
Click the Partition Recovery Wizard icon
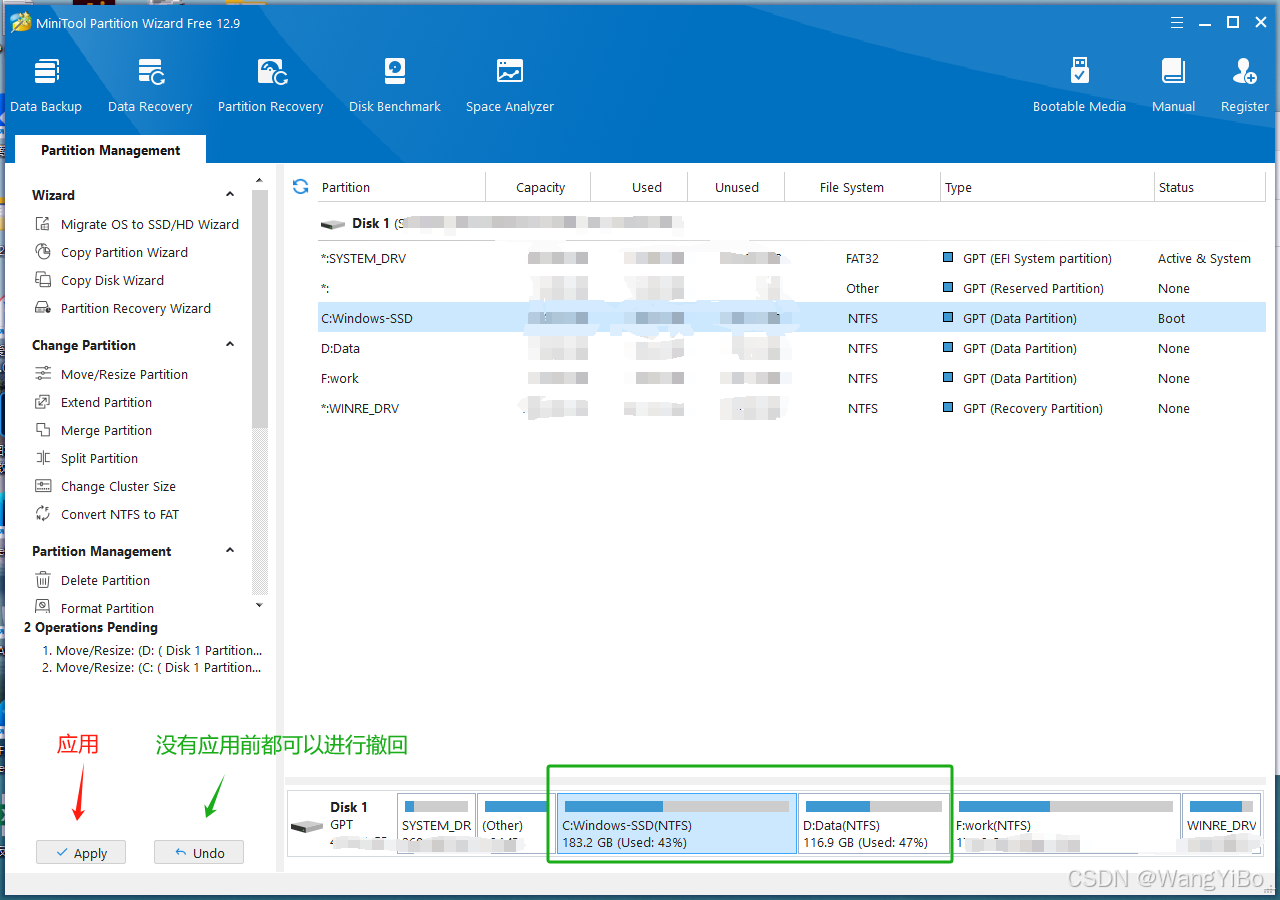click(43, 308)
